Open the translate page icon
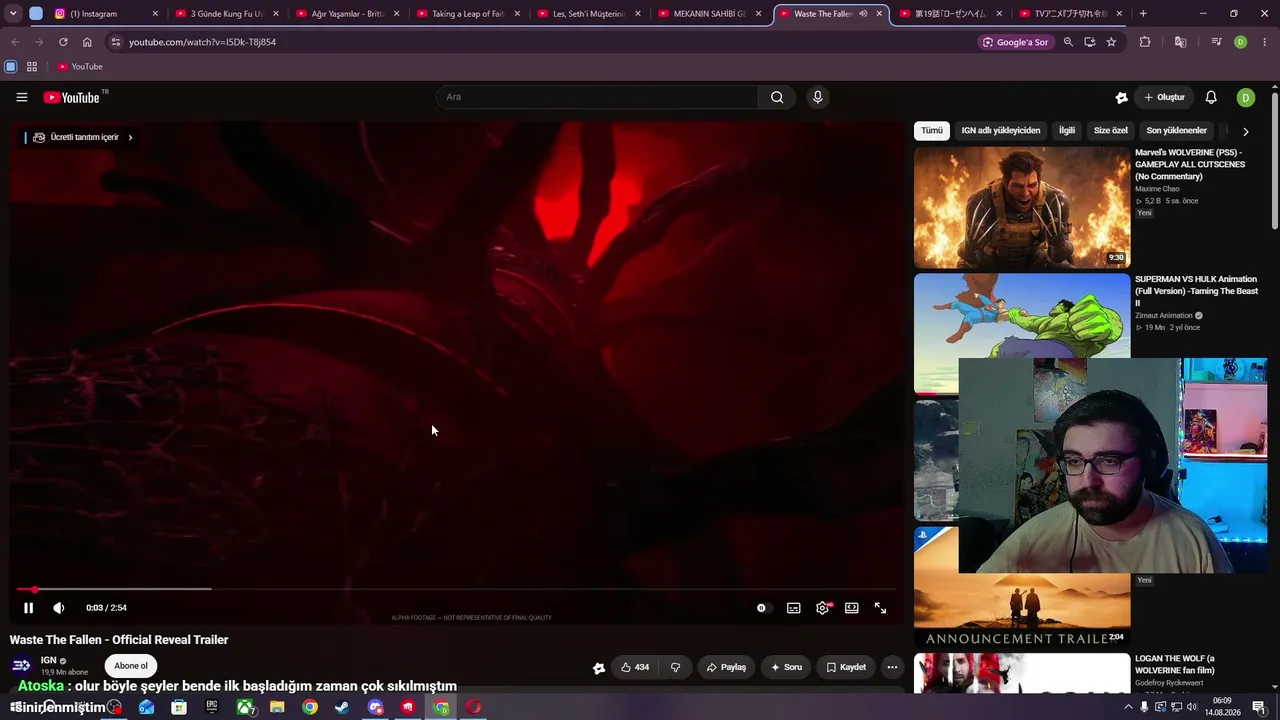The image size is (1280, 720). (x=1181, y=42)
